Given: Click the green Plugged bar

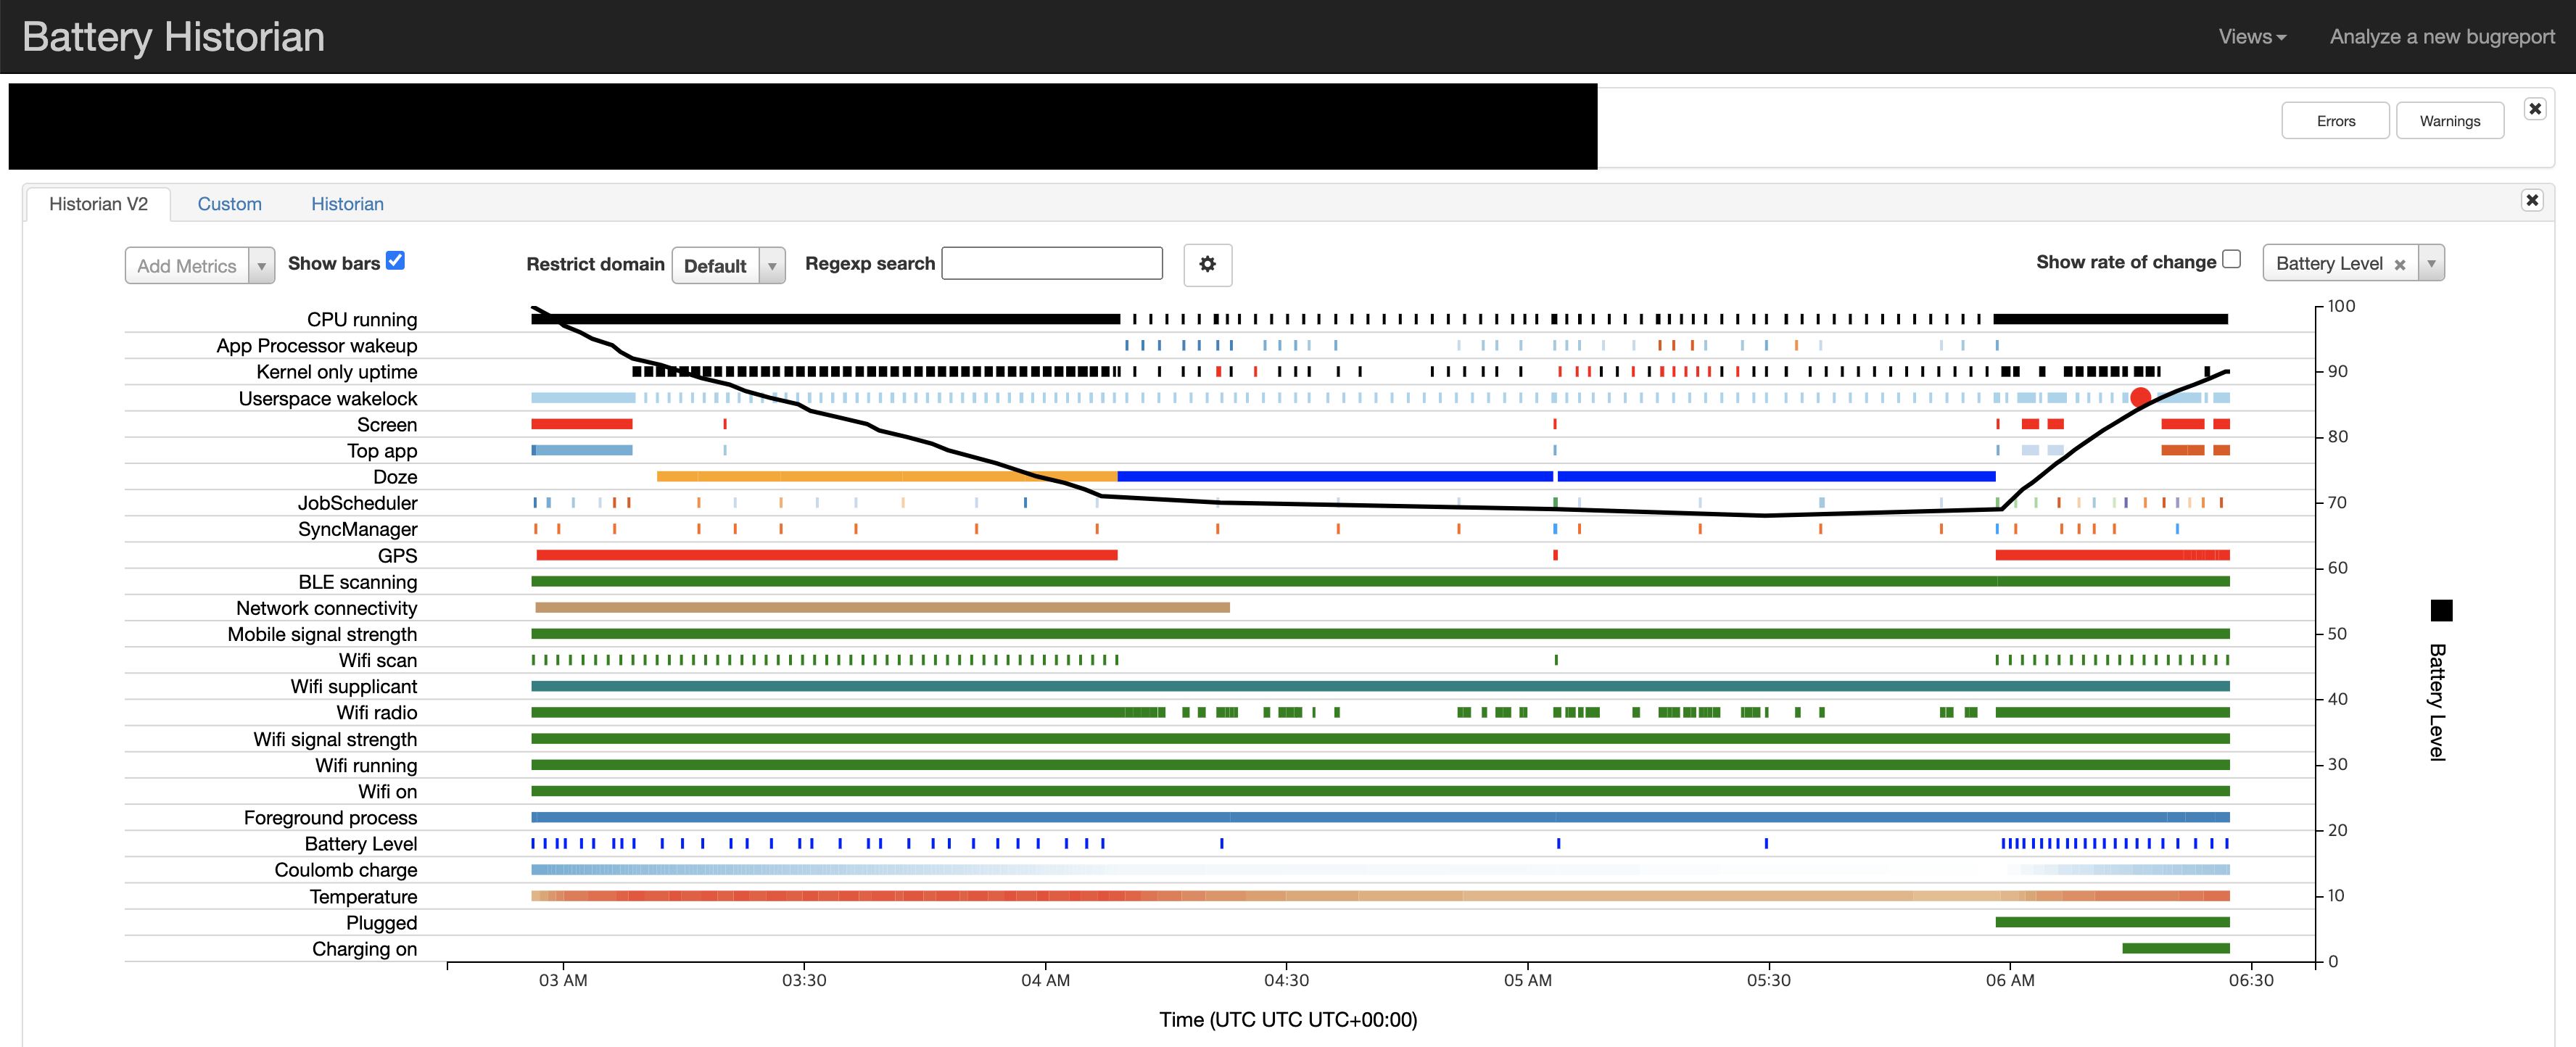Looking at the screenshot, I should click(x=2112, y=922).
